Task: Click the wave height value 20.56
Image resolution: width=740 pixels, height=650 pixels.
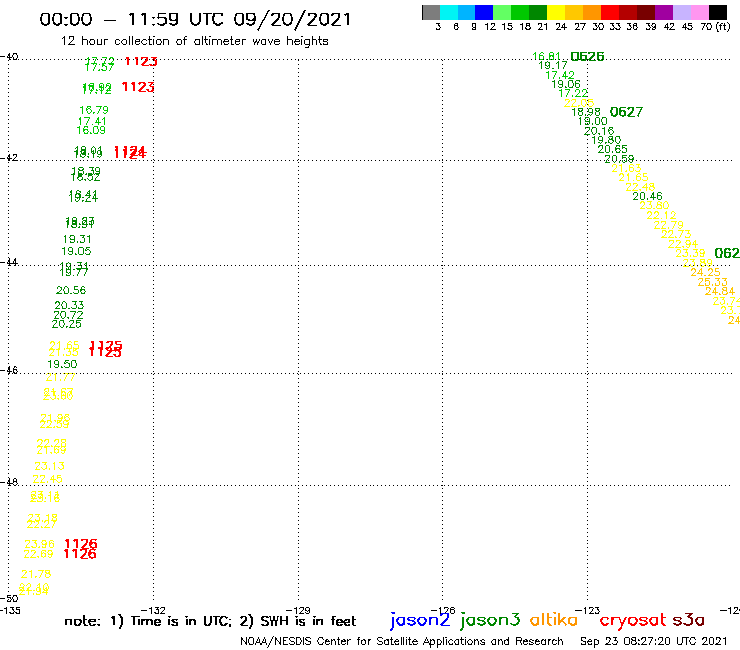Action: tap(71, 290)
